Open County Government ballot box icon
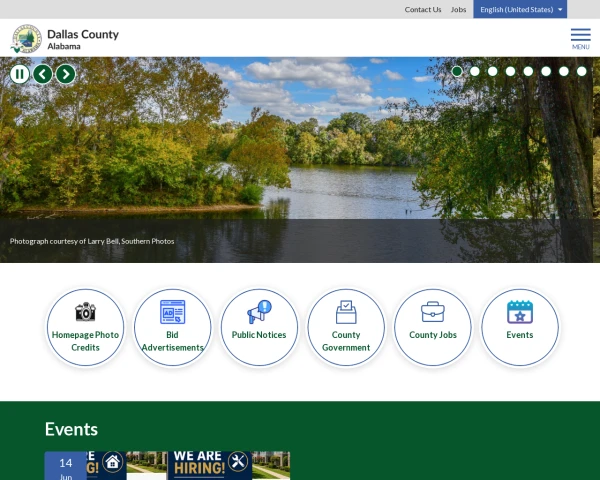 click(x=346, y=312)
